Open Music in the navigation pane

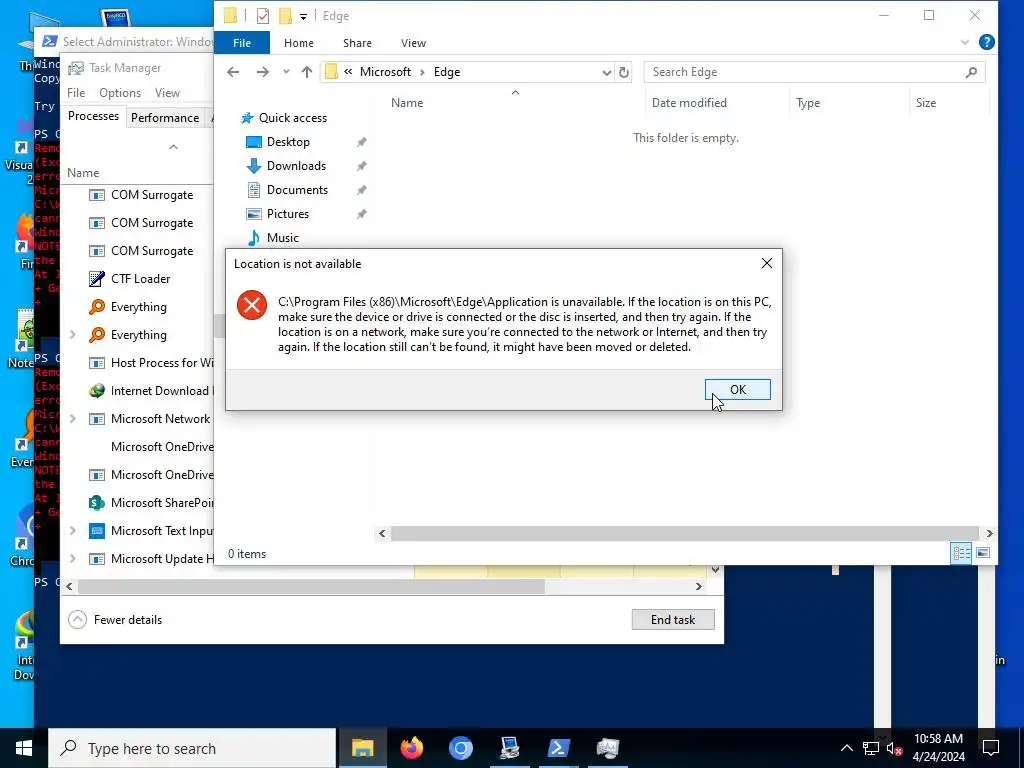point(282,238)
